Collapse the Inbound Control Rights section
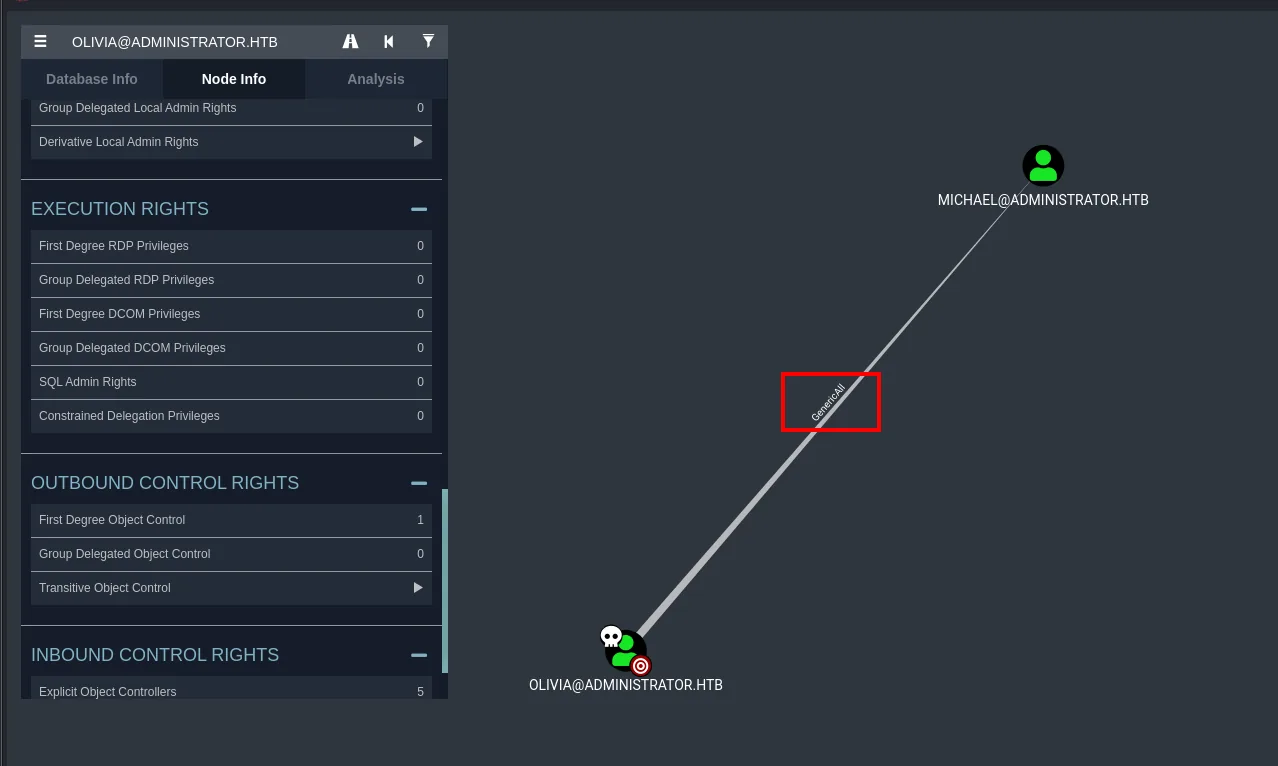1278x766 pixels. pos(419,655)
